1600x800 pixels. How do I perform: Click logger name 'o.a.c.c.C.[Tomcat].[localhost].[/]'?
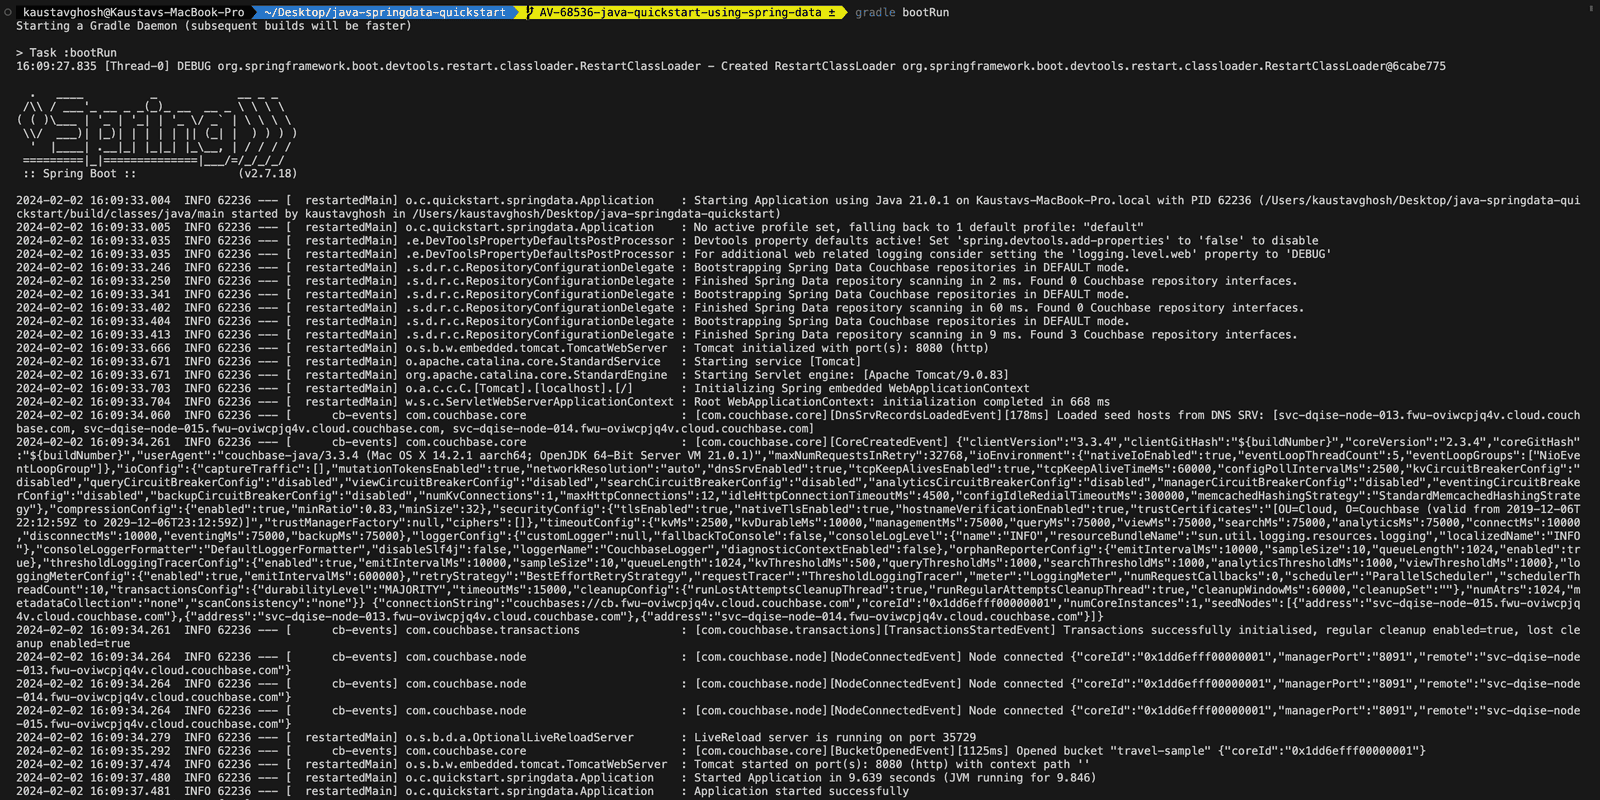519,389
